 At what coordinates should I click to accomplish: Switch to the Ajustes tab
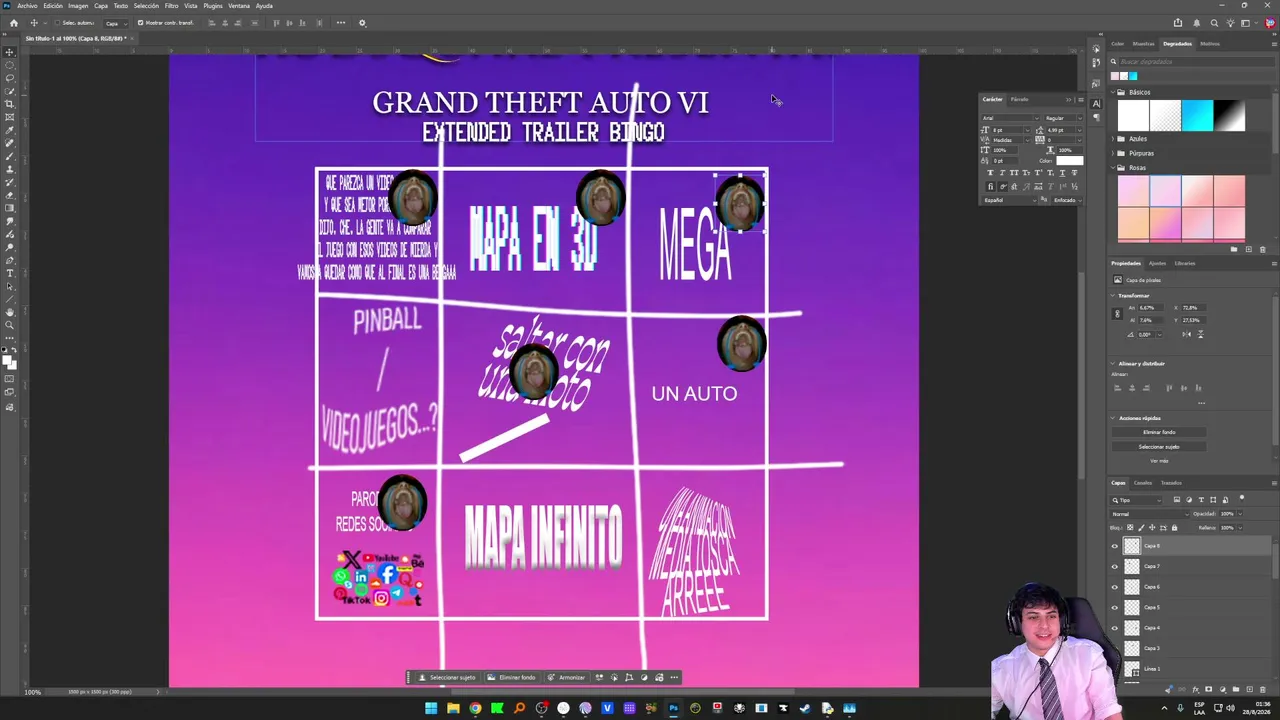(1157, 264)
